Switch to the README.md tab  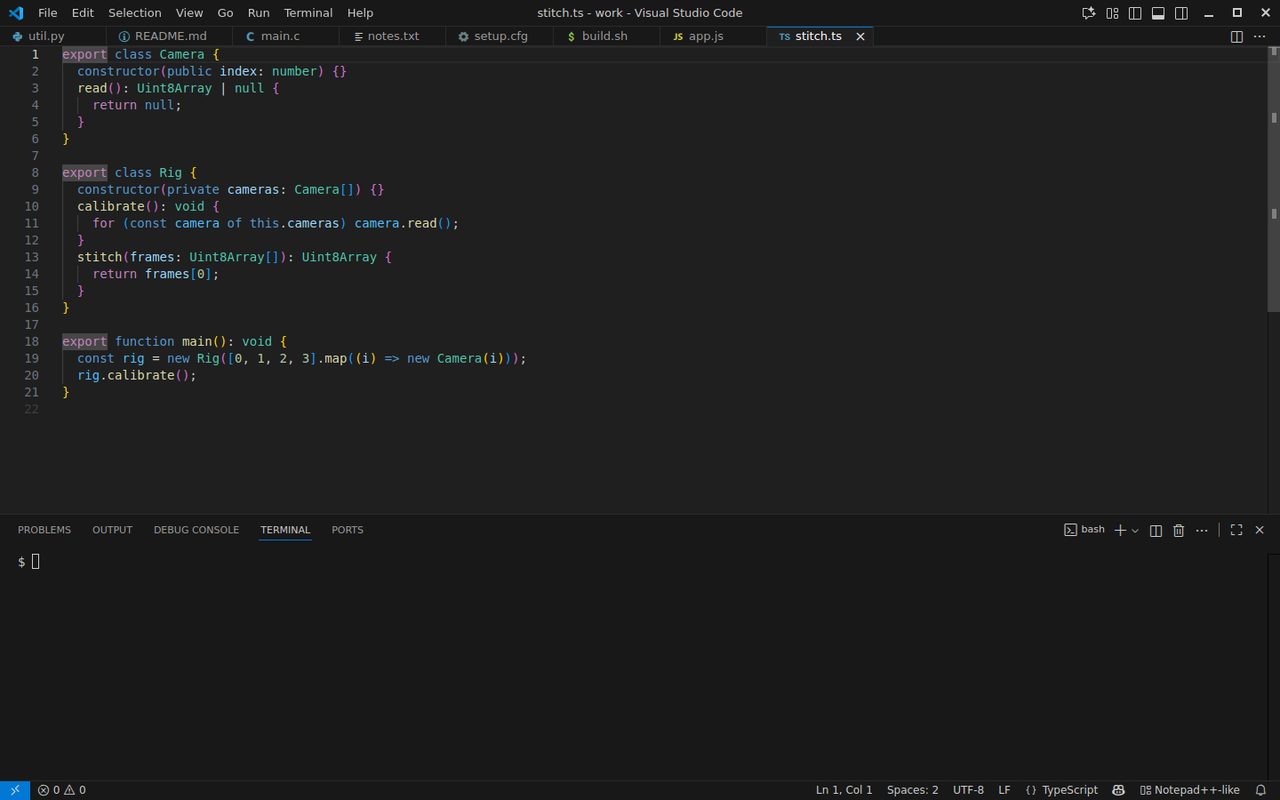(x=170, y=36)
